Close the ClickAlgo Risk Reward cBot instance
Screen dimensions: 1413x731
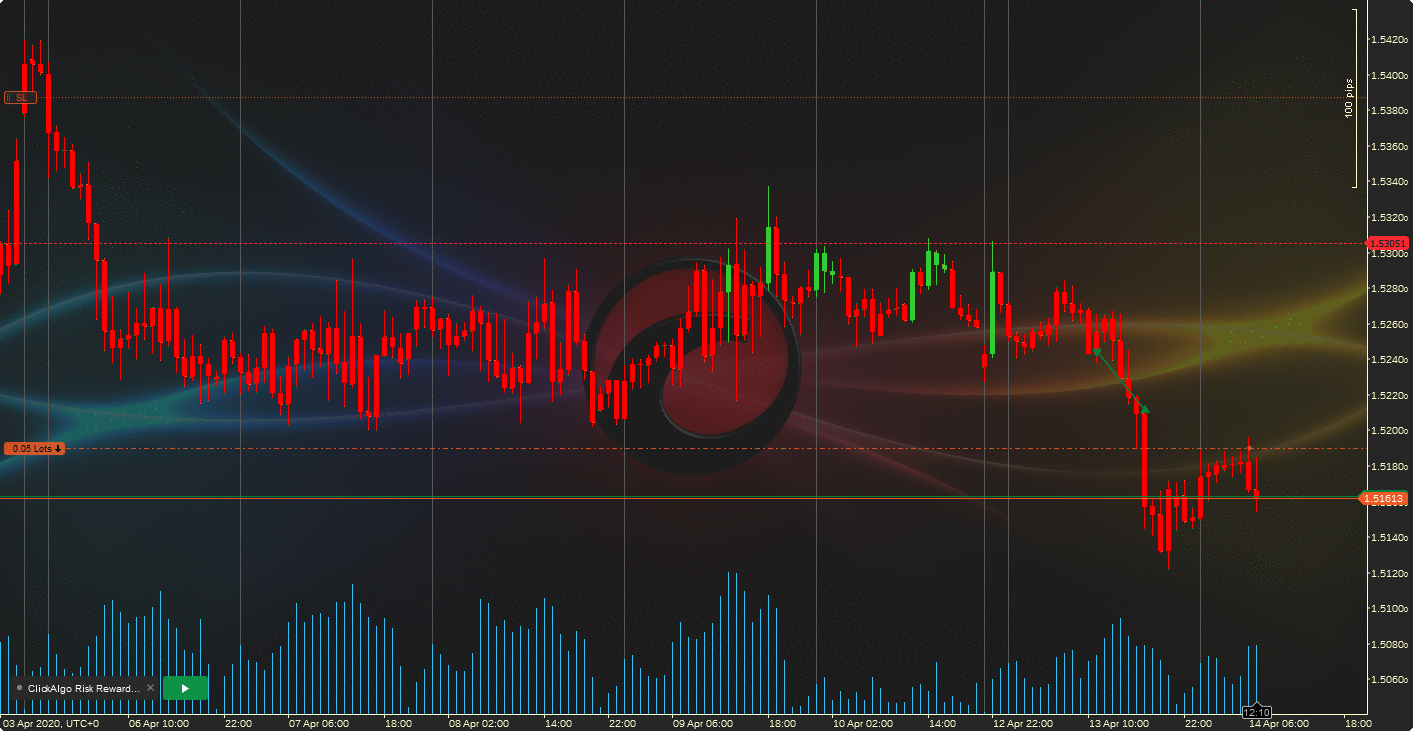[151, 688]
